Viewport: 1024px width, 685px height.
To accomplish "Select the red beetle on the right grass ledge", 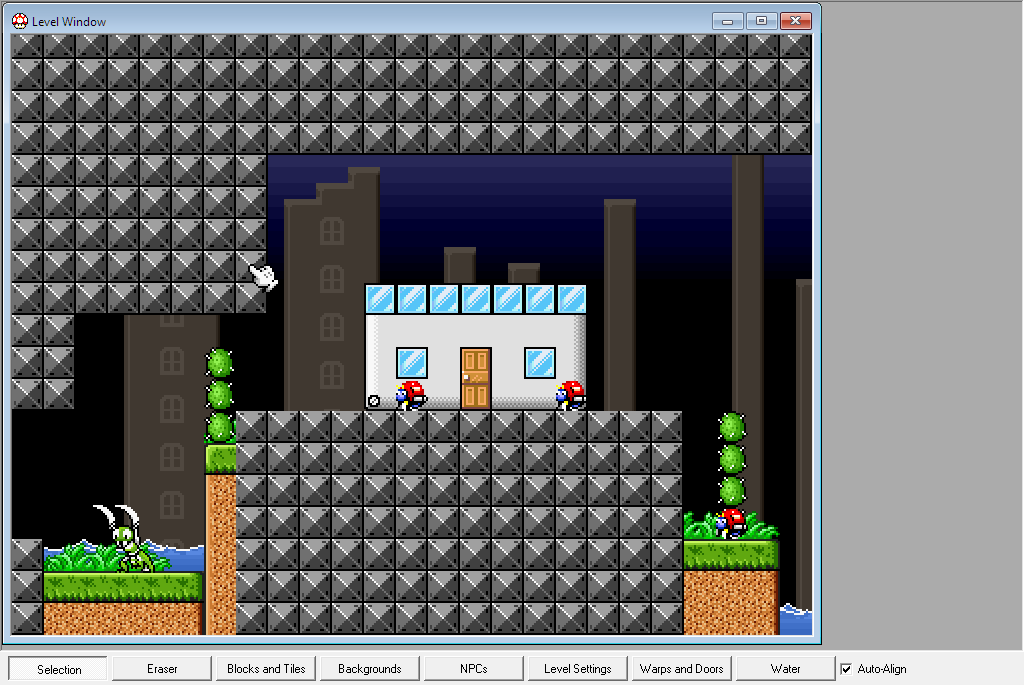I will (730, 523).
